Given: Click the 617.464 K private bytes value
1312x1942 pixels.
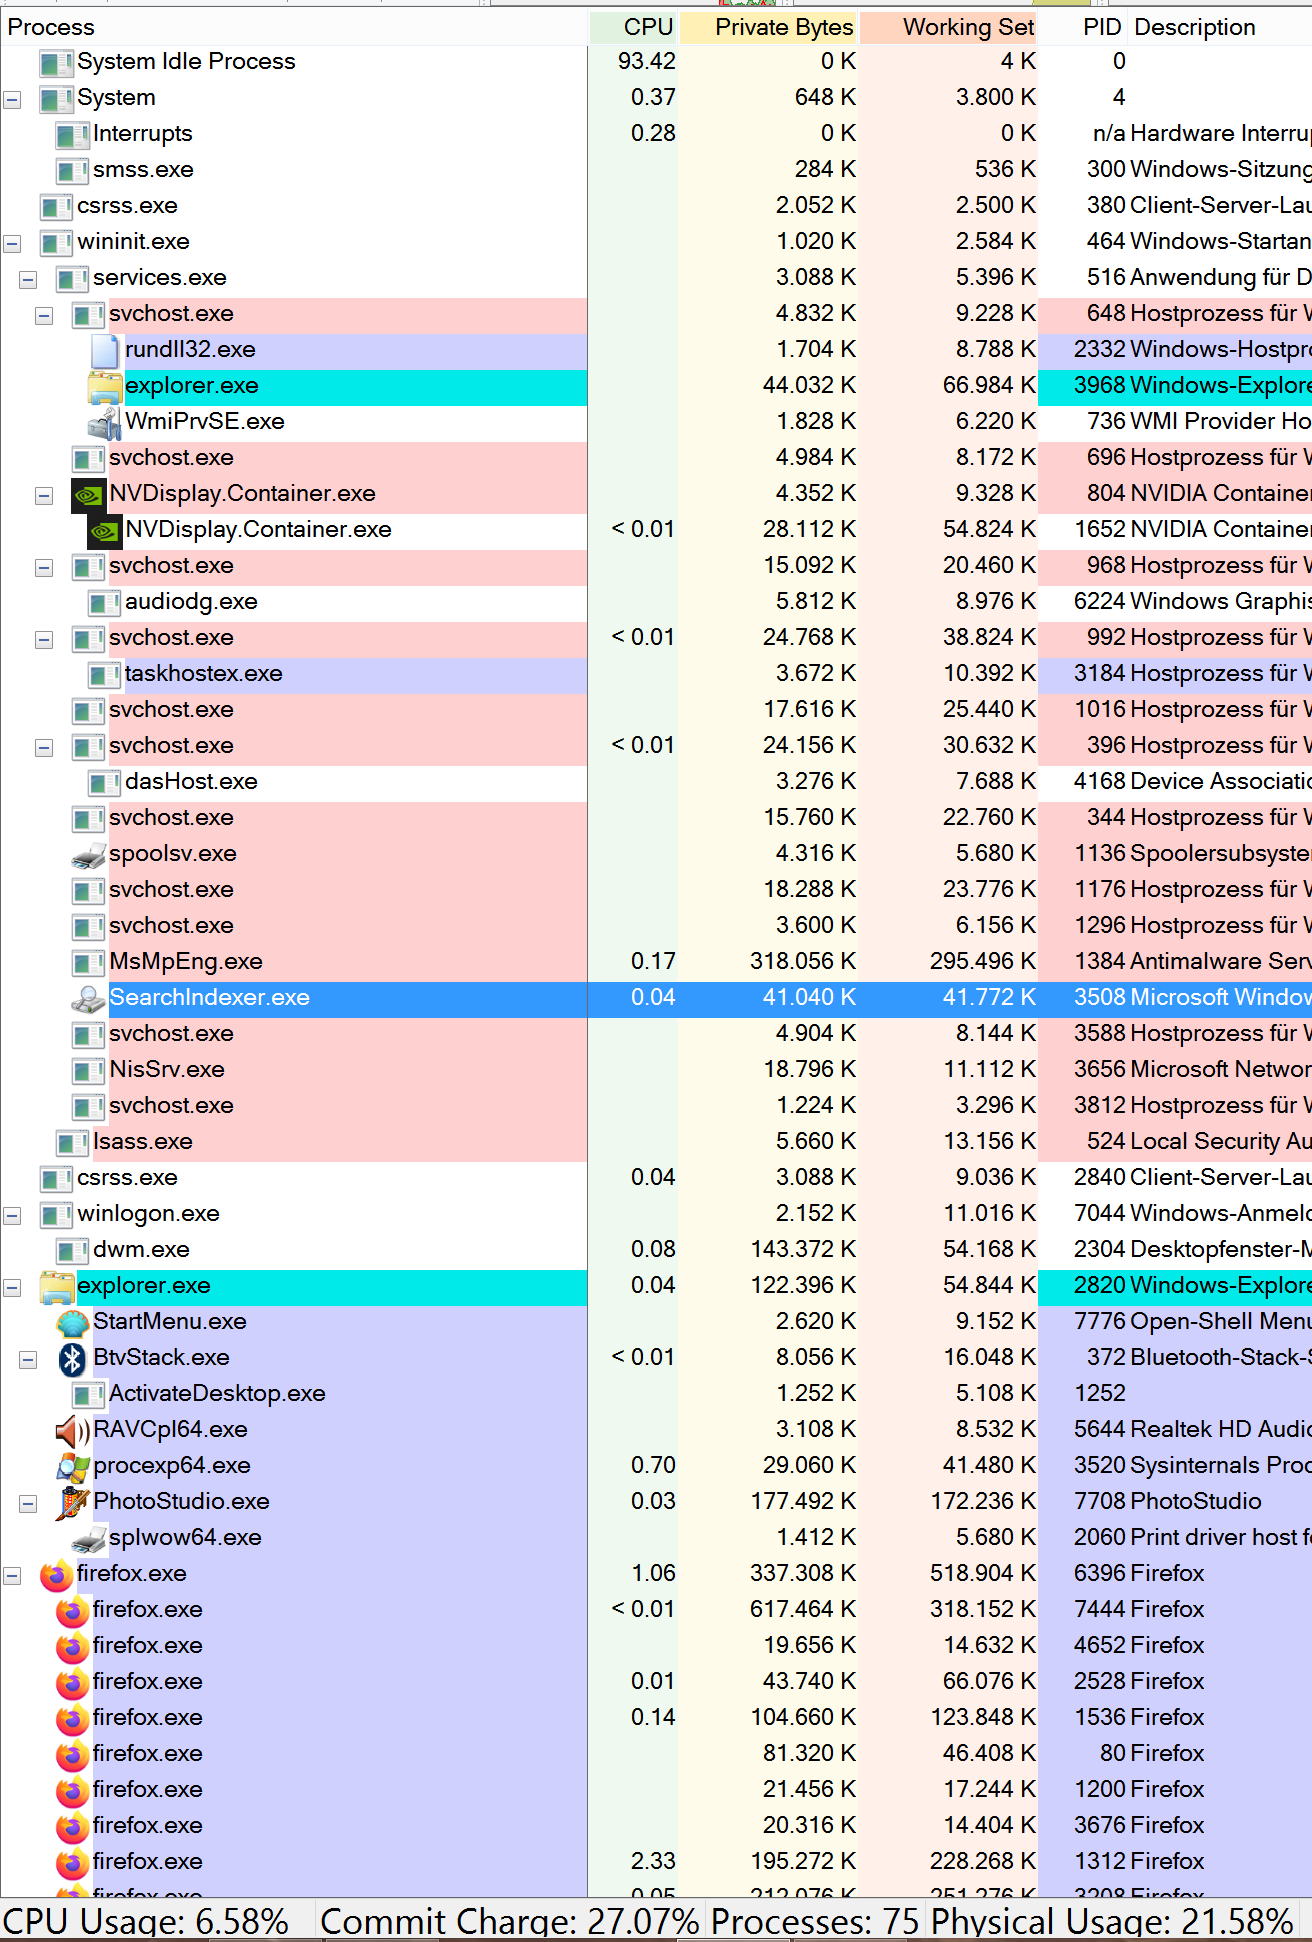Looking at the screenshot, I should (803, 1610).
